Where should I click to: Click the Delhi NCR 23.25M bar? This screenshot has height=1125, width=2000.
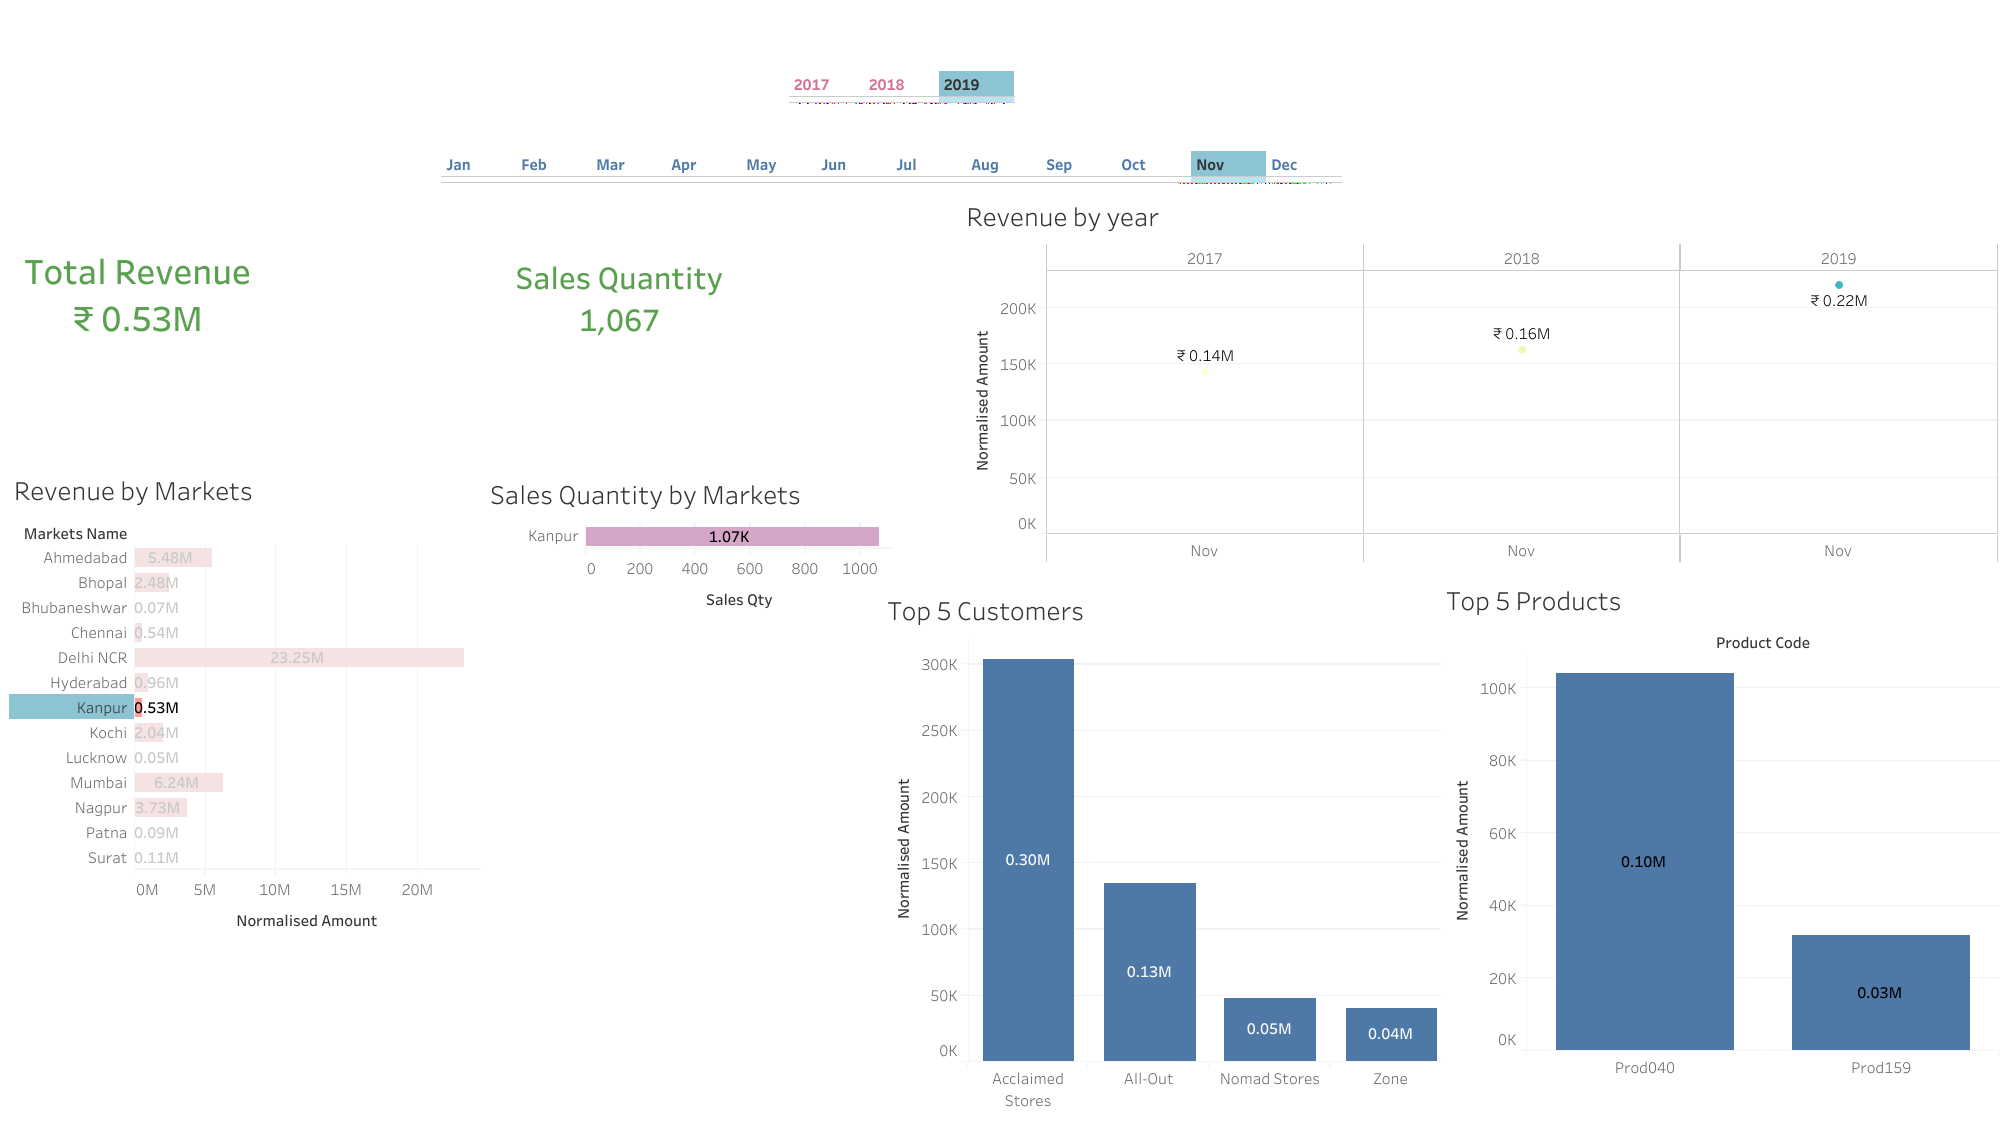[299, 658]
